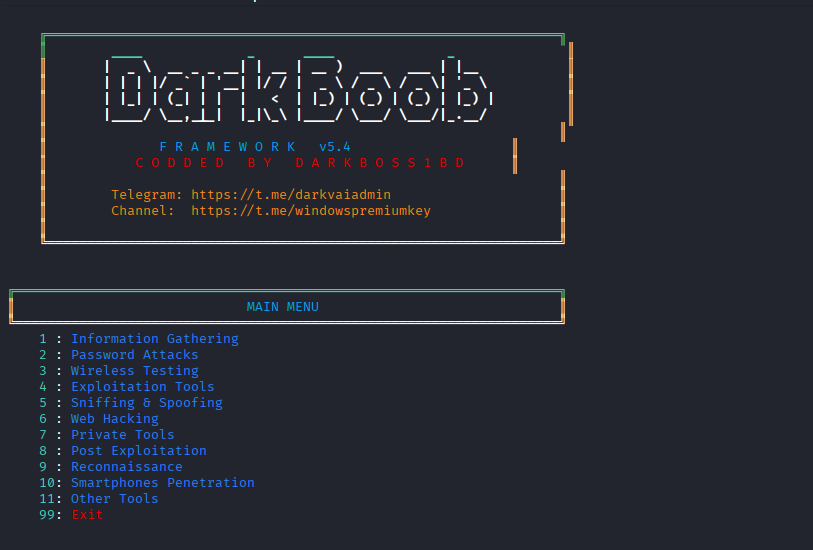Screen dimensions: 813x550
Task: Click the 'Telegram:' label
Action: click(x=147, y=195)
